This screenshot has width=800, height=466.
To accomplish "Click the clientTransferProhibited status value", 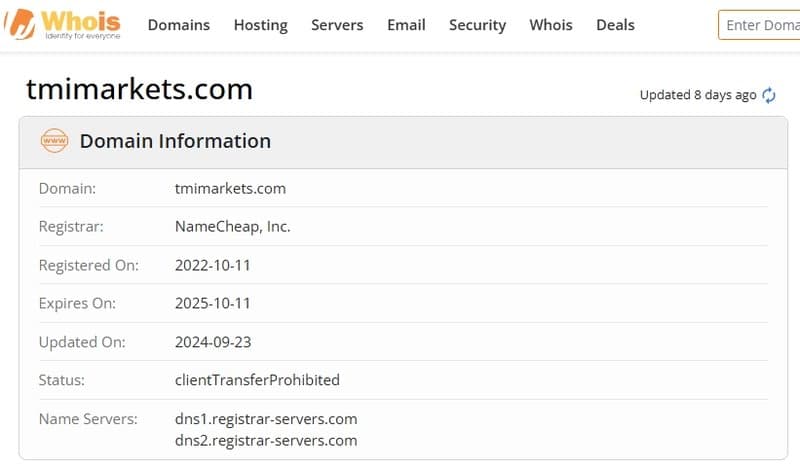I will click(257, 380).
